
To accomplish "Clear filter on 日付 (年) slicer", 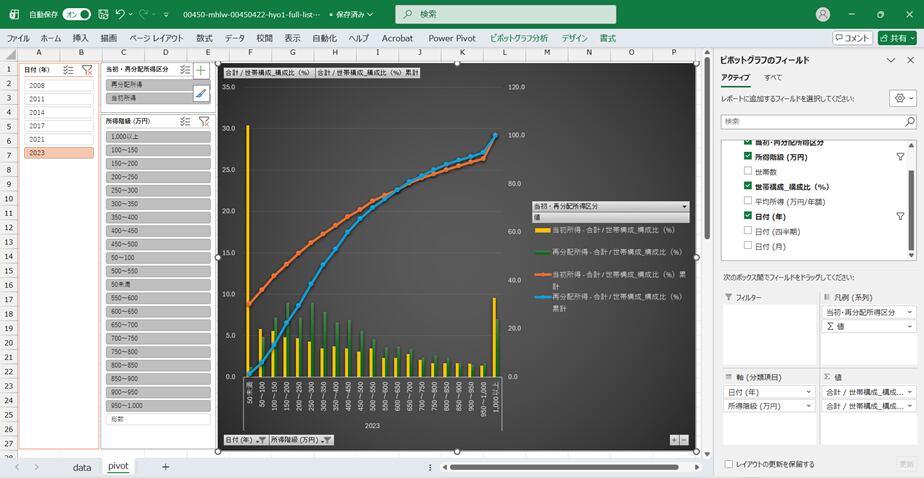I will click(x=86, y=70).
